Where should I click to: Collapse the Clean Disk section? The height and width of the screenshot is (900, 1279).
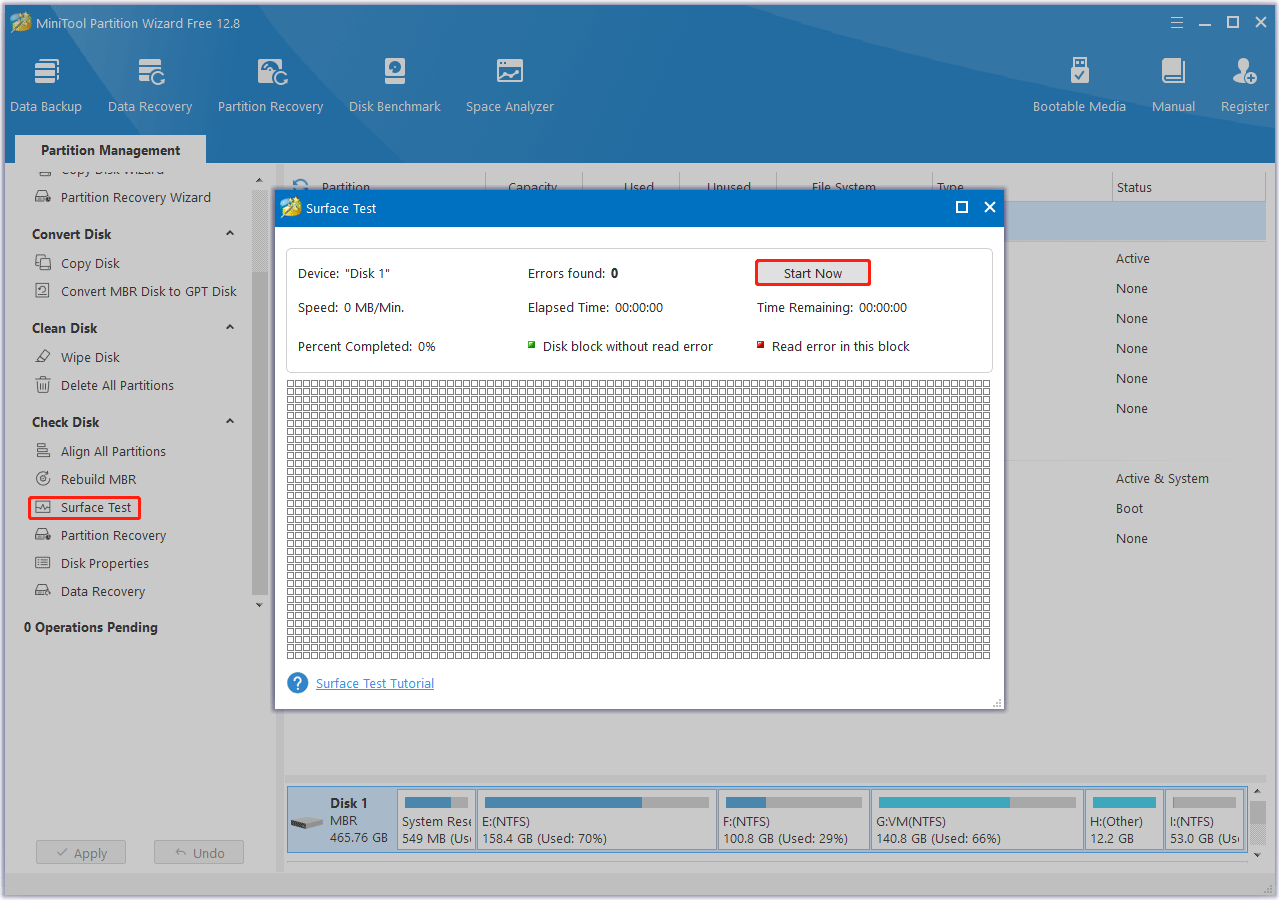[x=229, y=327]
